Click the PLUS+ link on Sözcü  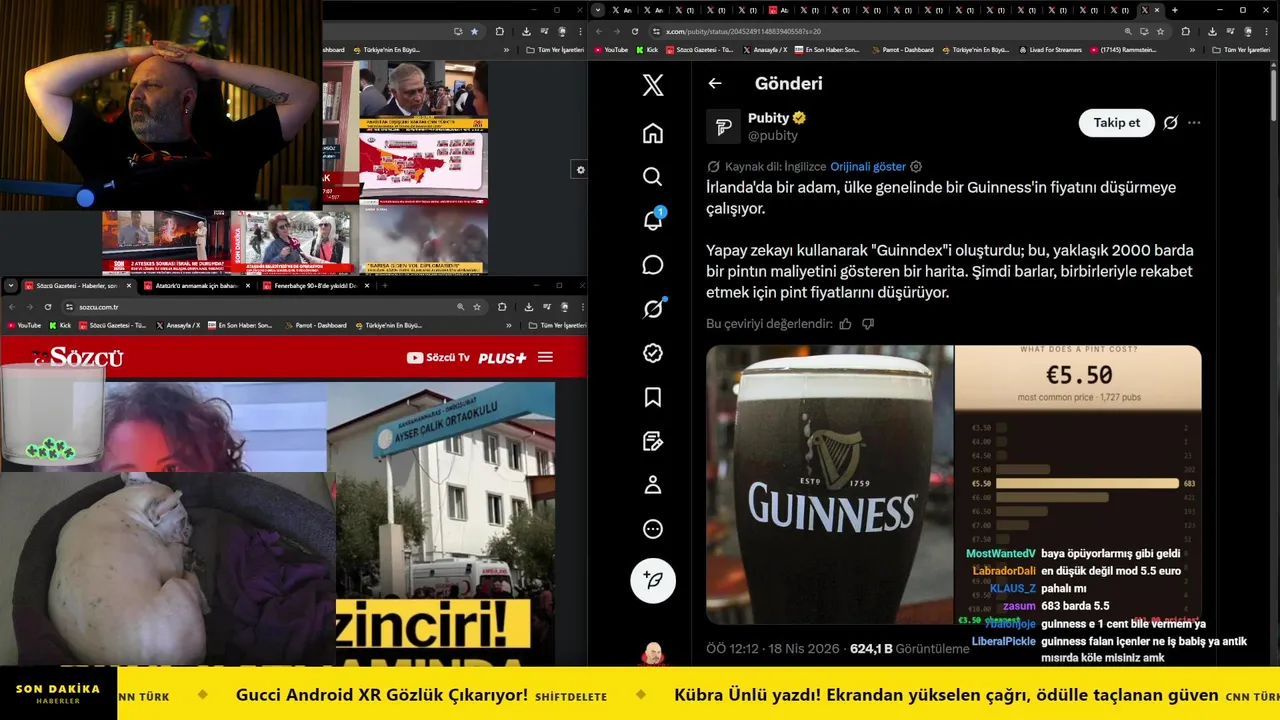[502, 357]
